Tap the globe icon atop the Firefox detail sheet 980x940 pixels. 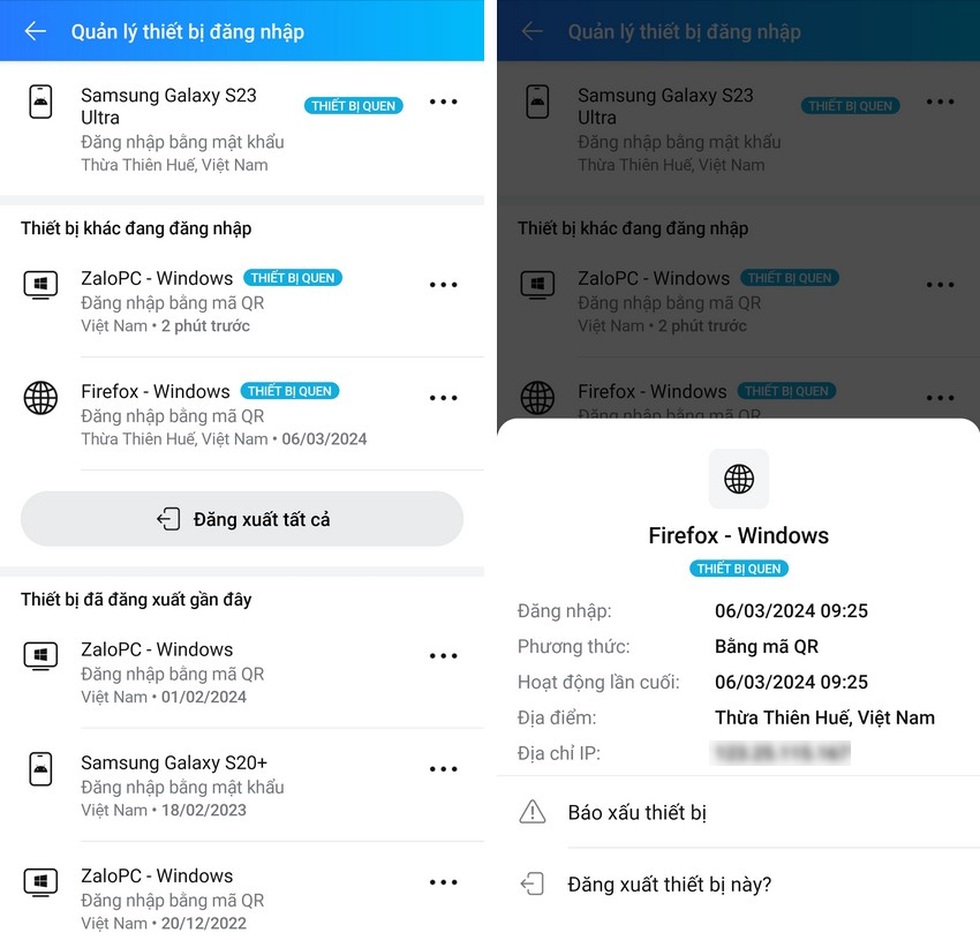click(739, 479)
